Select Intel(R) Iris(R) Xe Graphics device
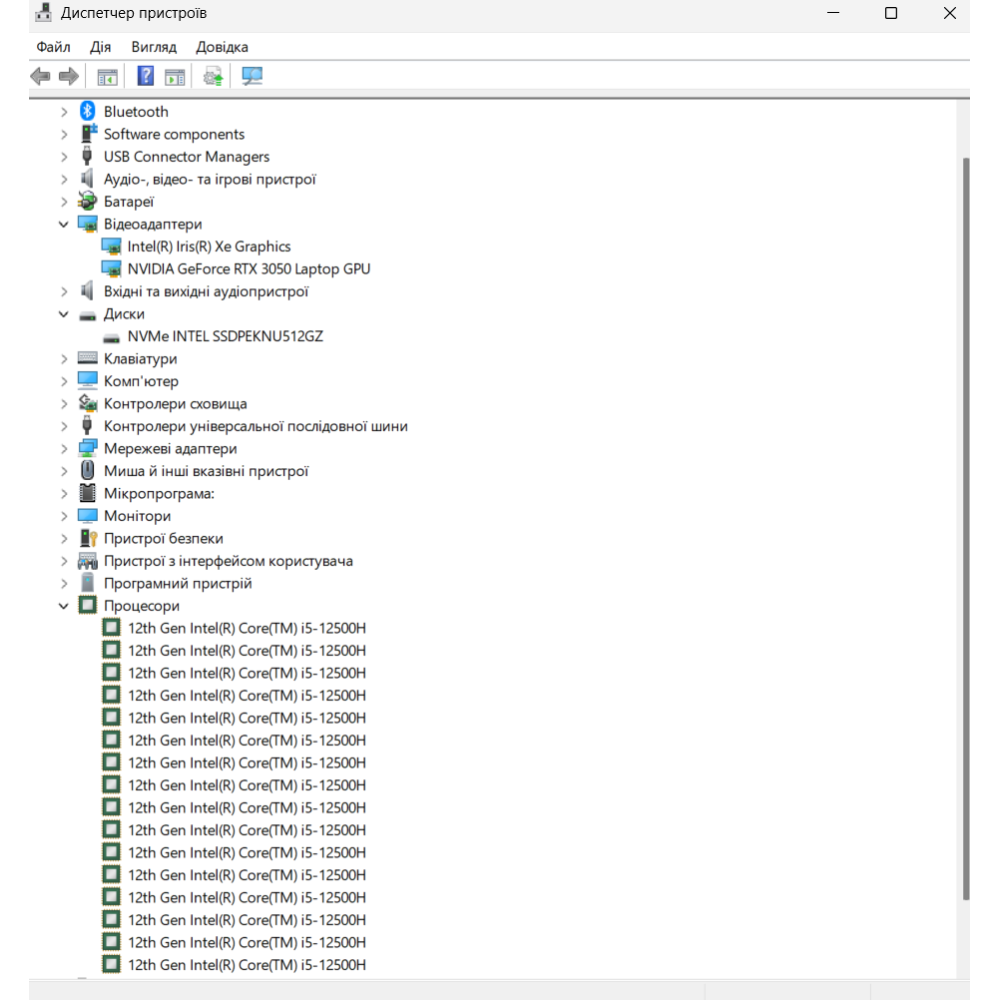The image size is (1000, 1000). click(x=209, y=246)
